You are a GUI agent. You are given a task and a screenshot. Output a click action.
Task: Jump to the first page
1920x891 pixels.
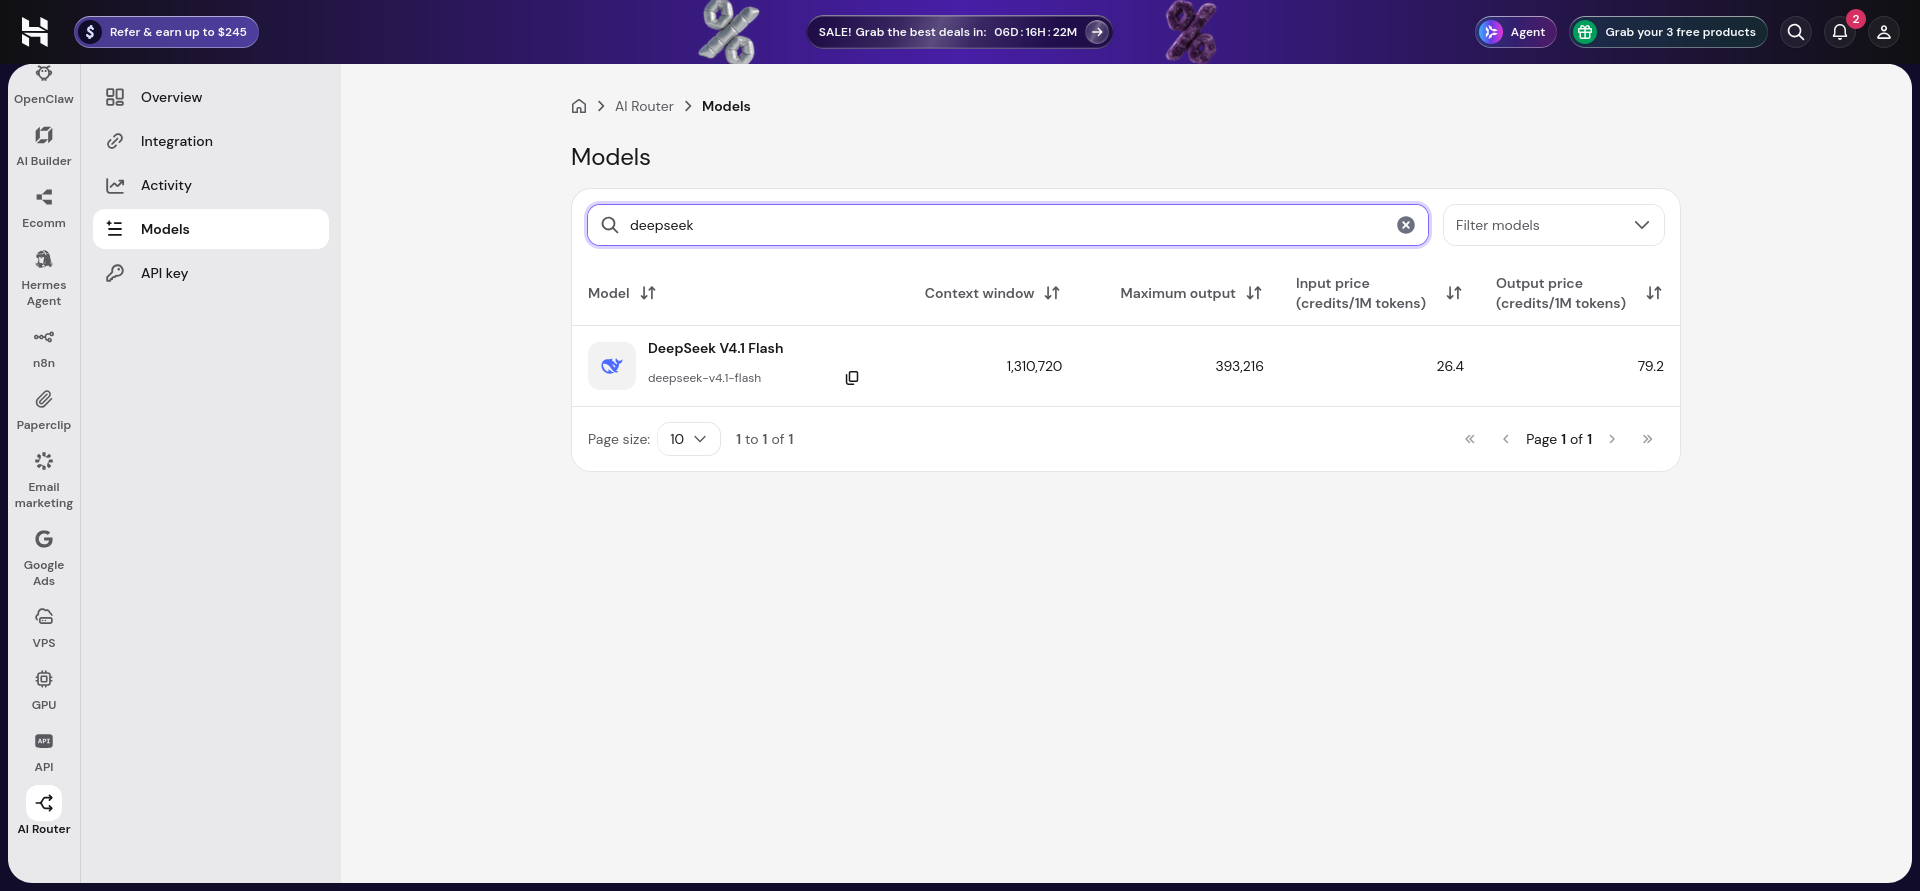pos(1470,439)
